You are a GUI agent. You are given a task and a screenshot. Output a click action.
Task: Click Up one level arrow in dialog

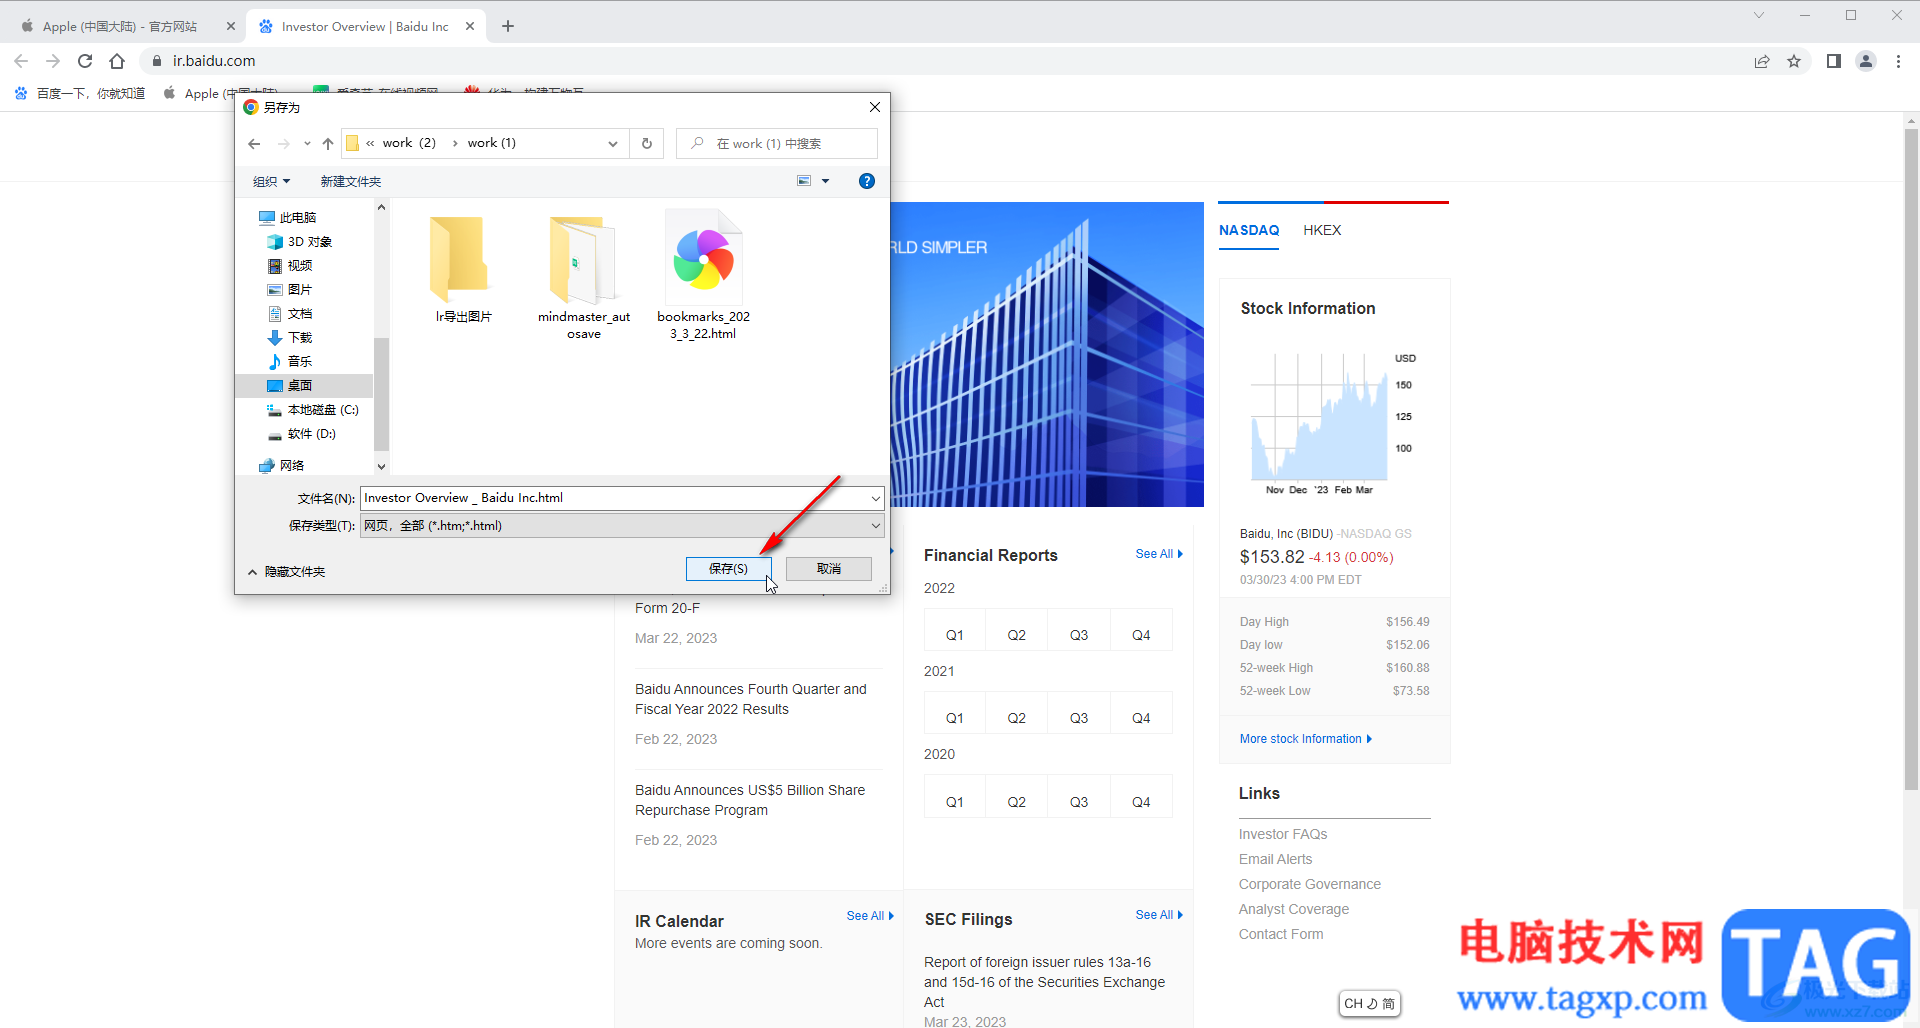point(328,144)
